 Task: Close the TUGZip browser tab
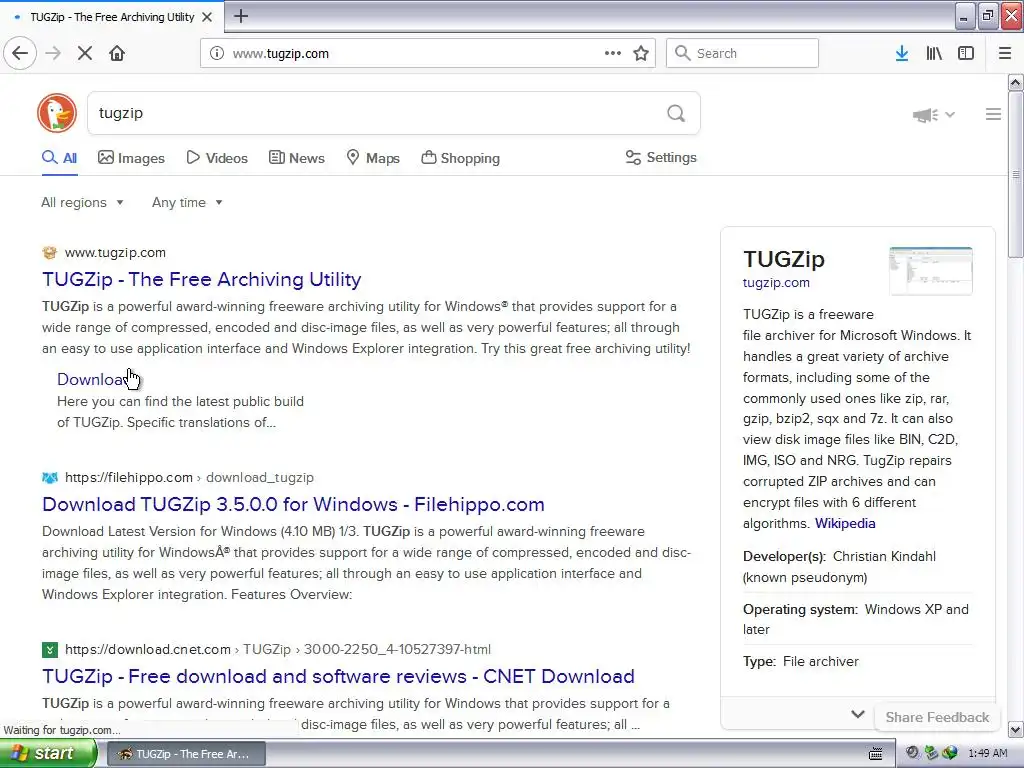[207, 17]
